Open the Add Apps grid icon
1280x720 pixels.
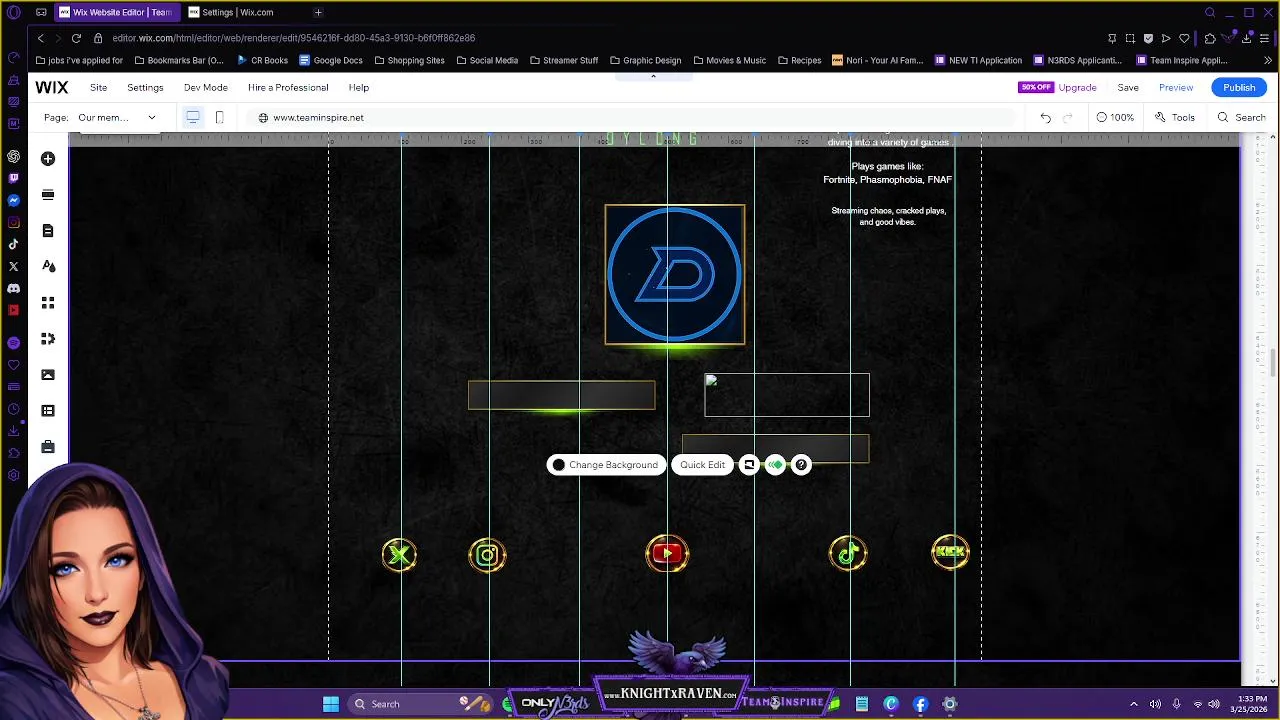48,303
